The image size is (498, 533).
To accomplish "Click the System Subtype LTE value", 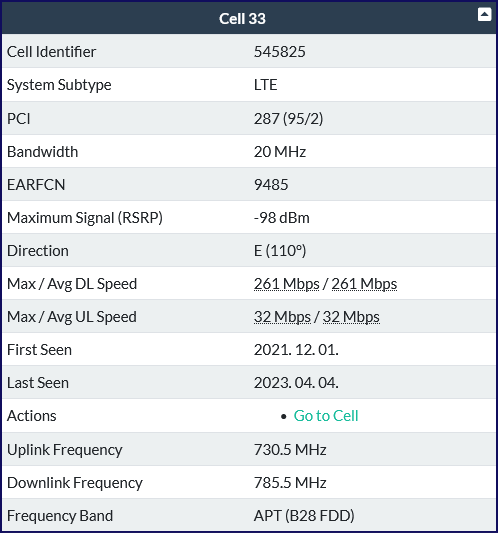I will pyautogui.click(x=265, y=85).
